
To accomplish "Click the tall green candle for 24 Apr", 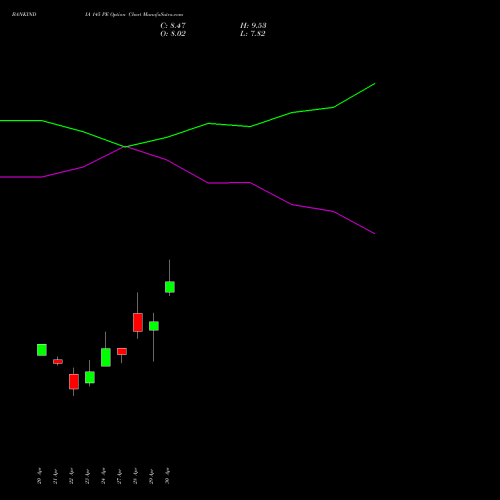I will [106, 357].
